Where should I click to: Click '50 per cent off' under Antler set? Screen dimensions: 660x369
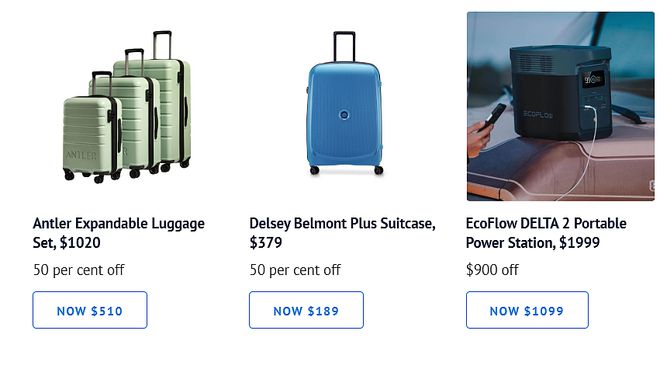79,270
